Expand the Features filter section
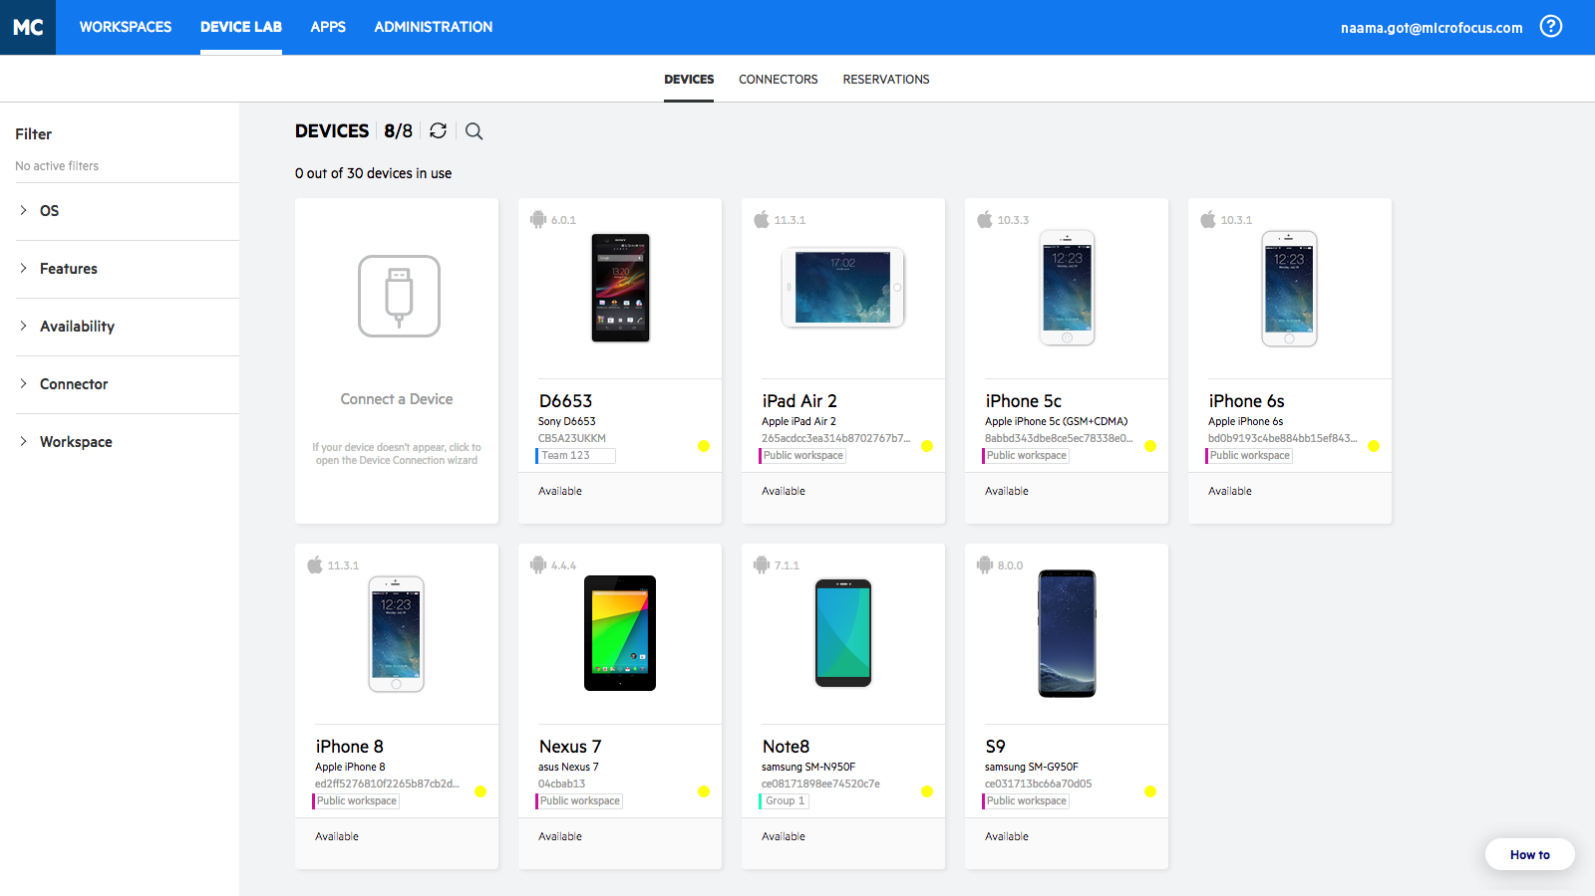Screen dimensions: 1595x896 coord(127,269)
